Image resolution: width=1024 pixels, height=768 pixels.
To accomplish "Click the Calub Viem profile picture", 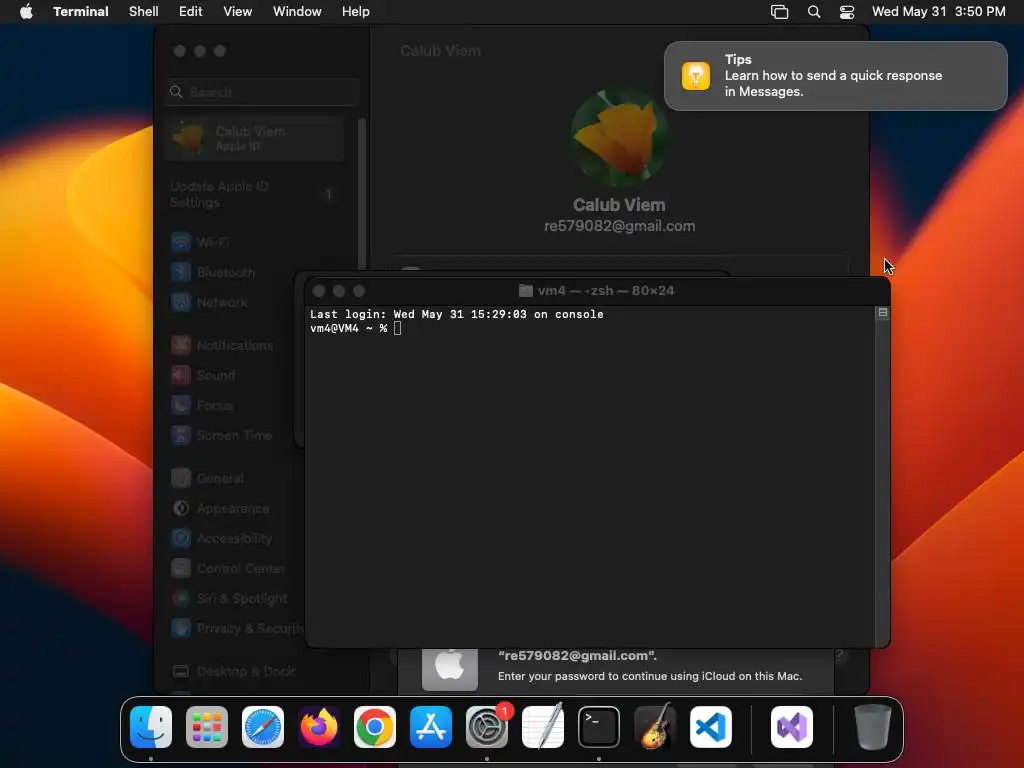I will 619,138.
